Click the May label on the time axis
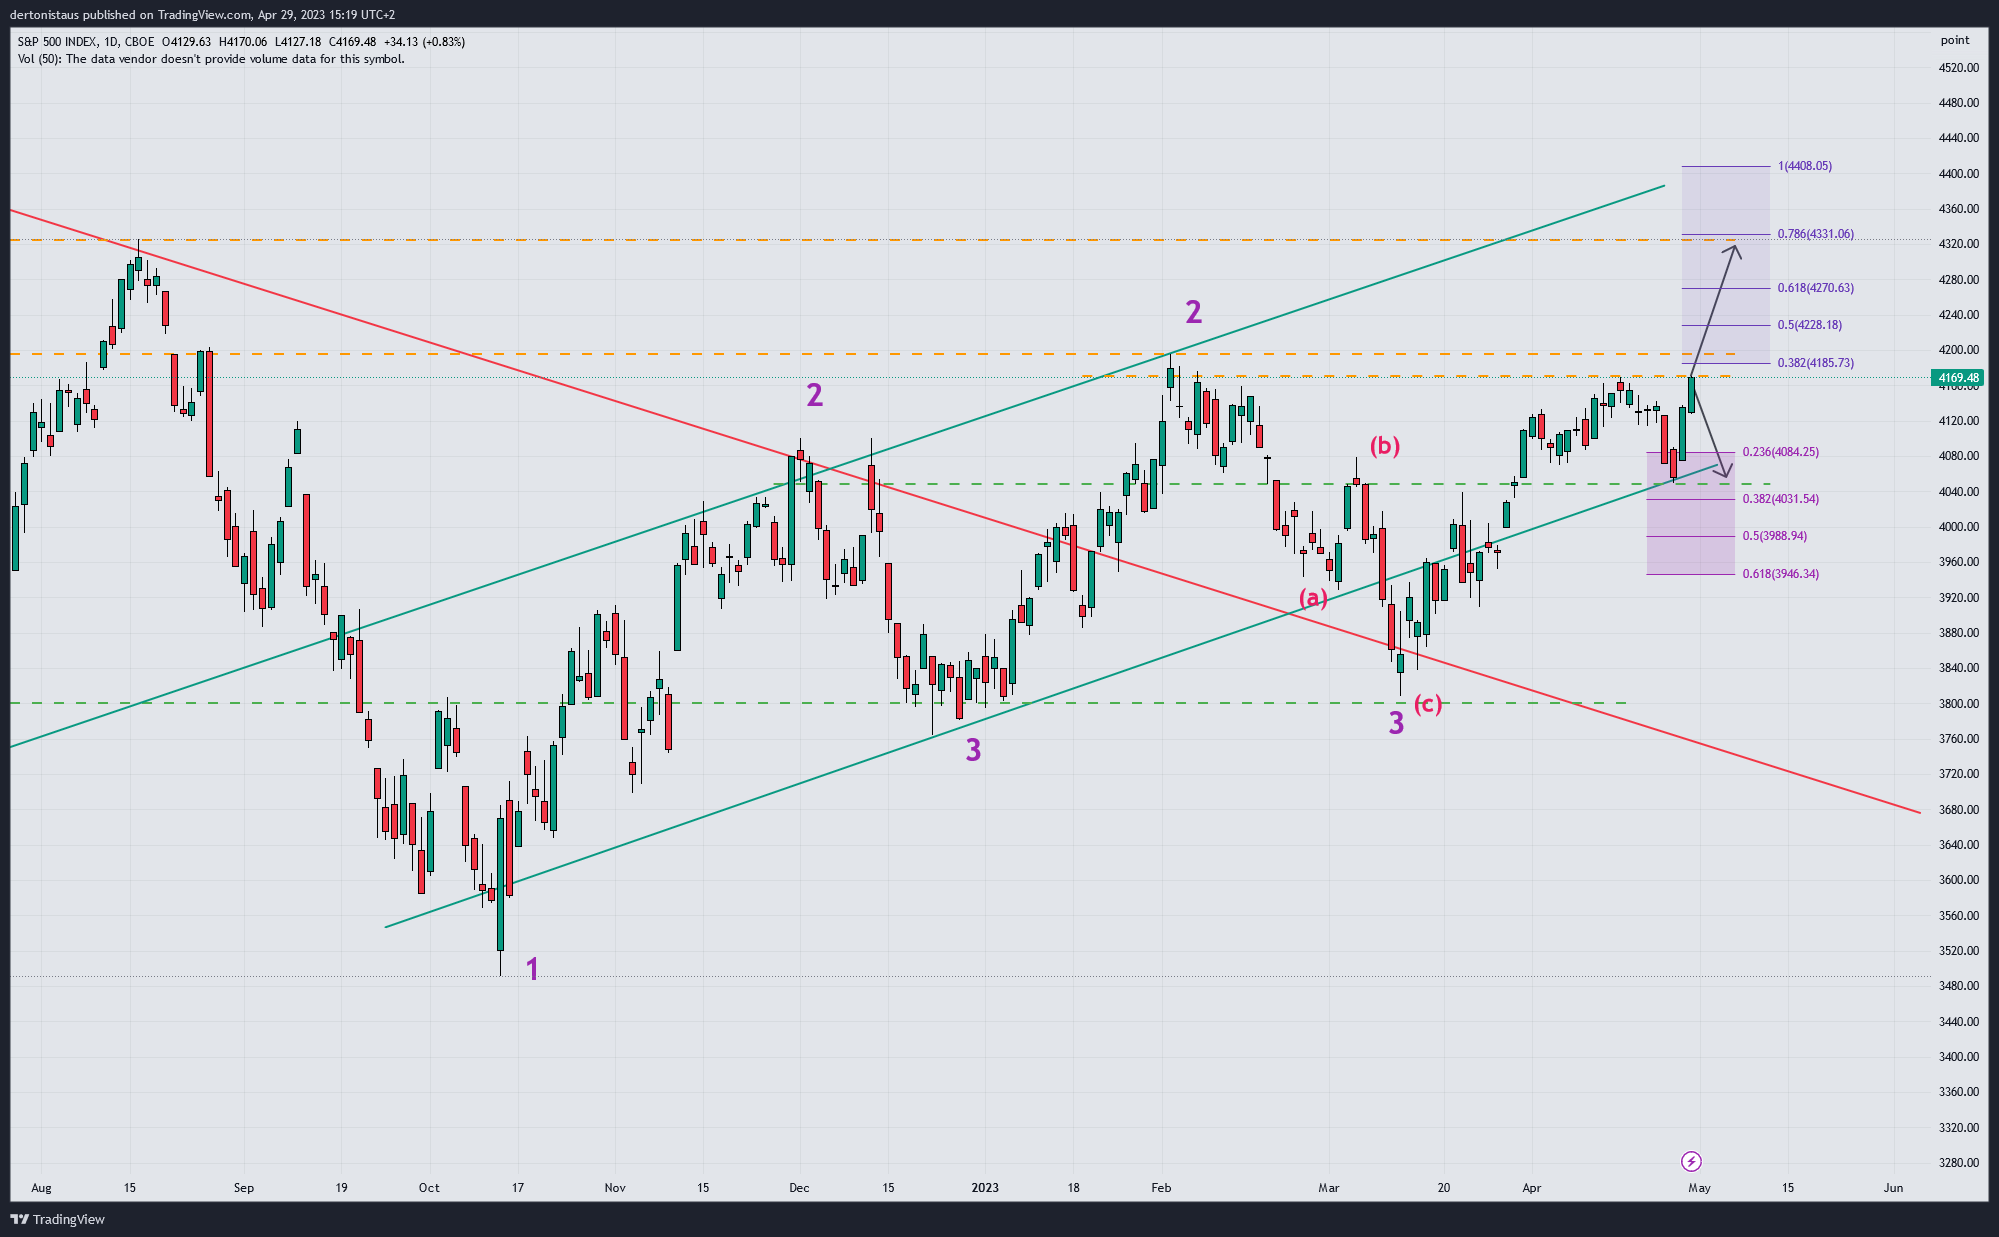Screen dimensions: 1999x1237 pos(1699,1188)
